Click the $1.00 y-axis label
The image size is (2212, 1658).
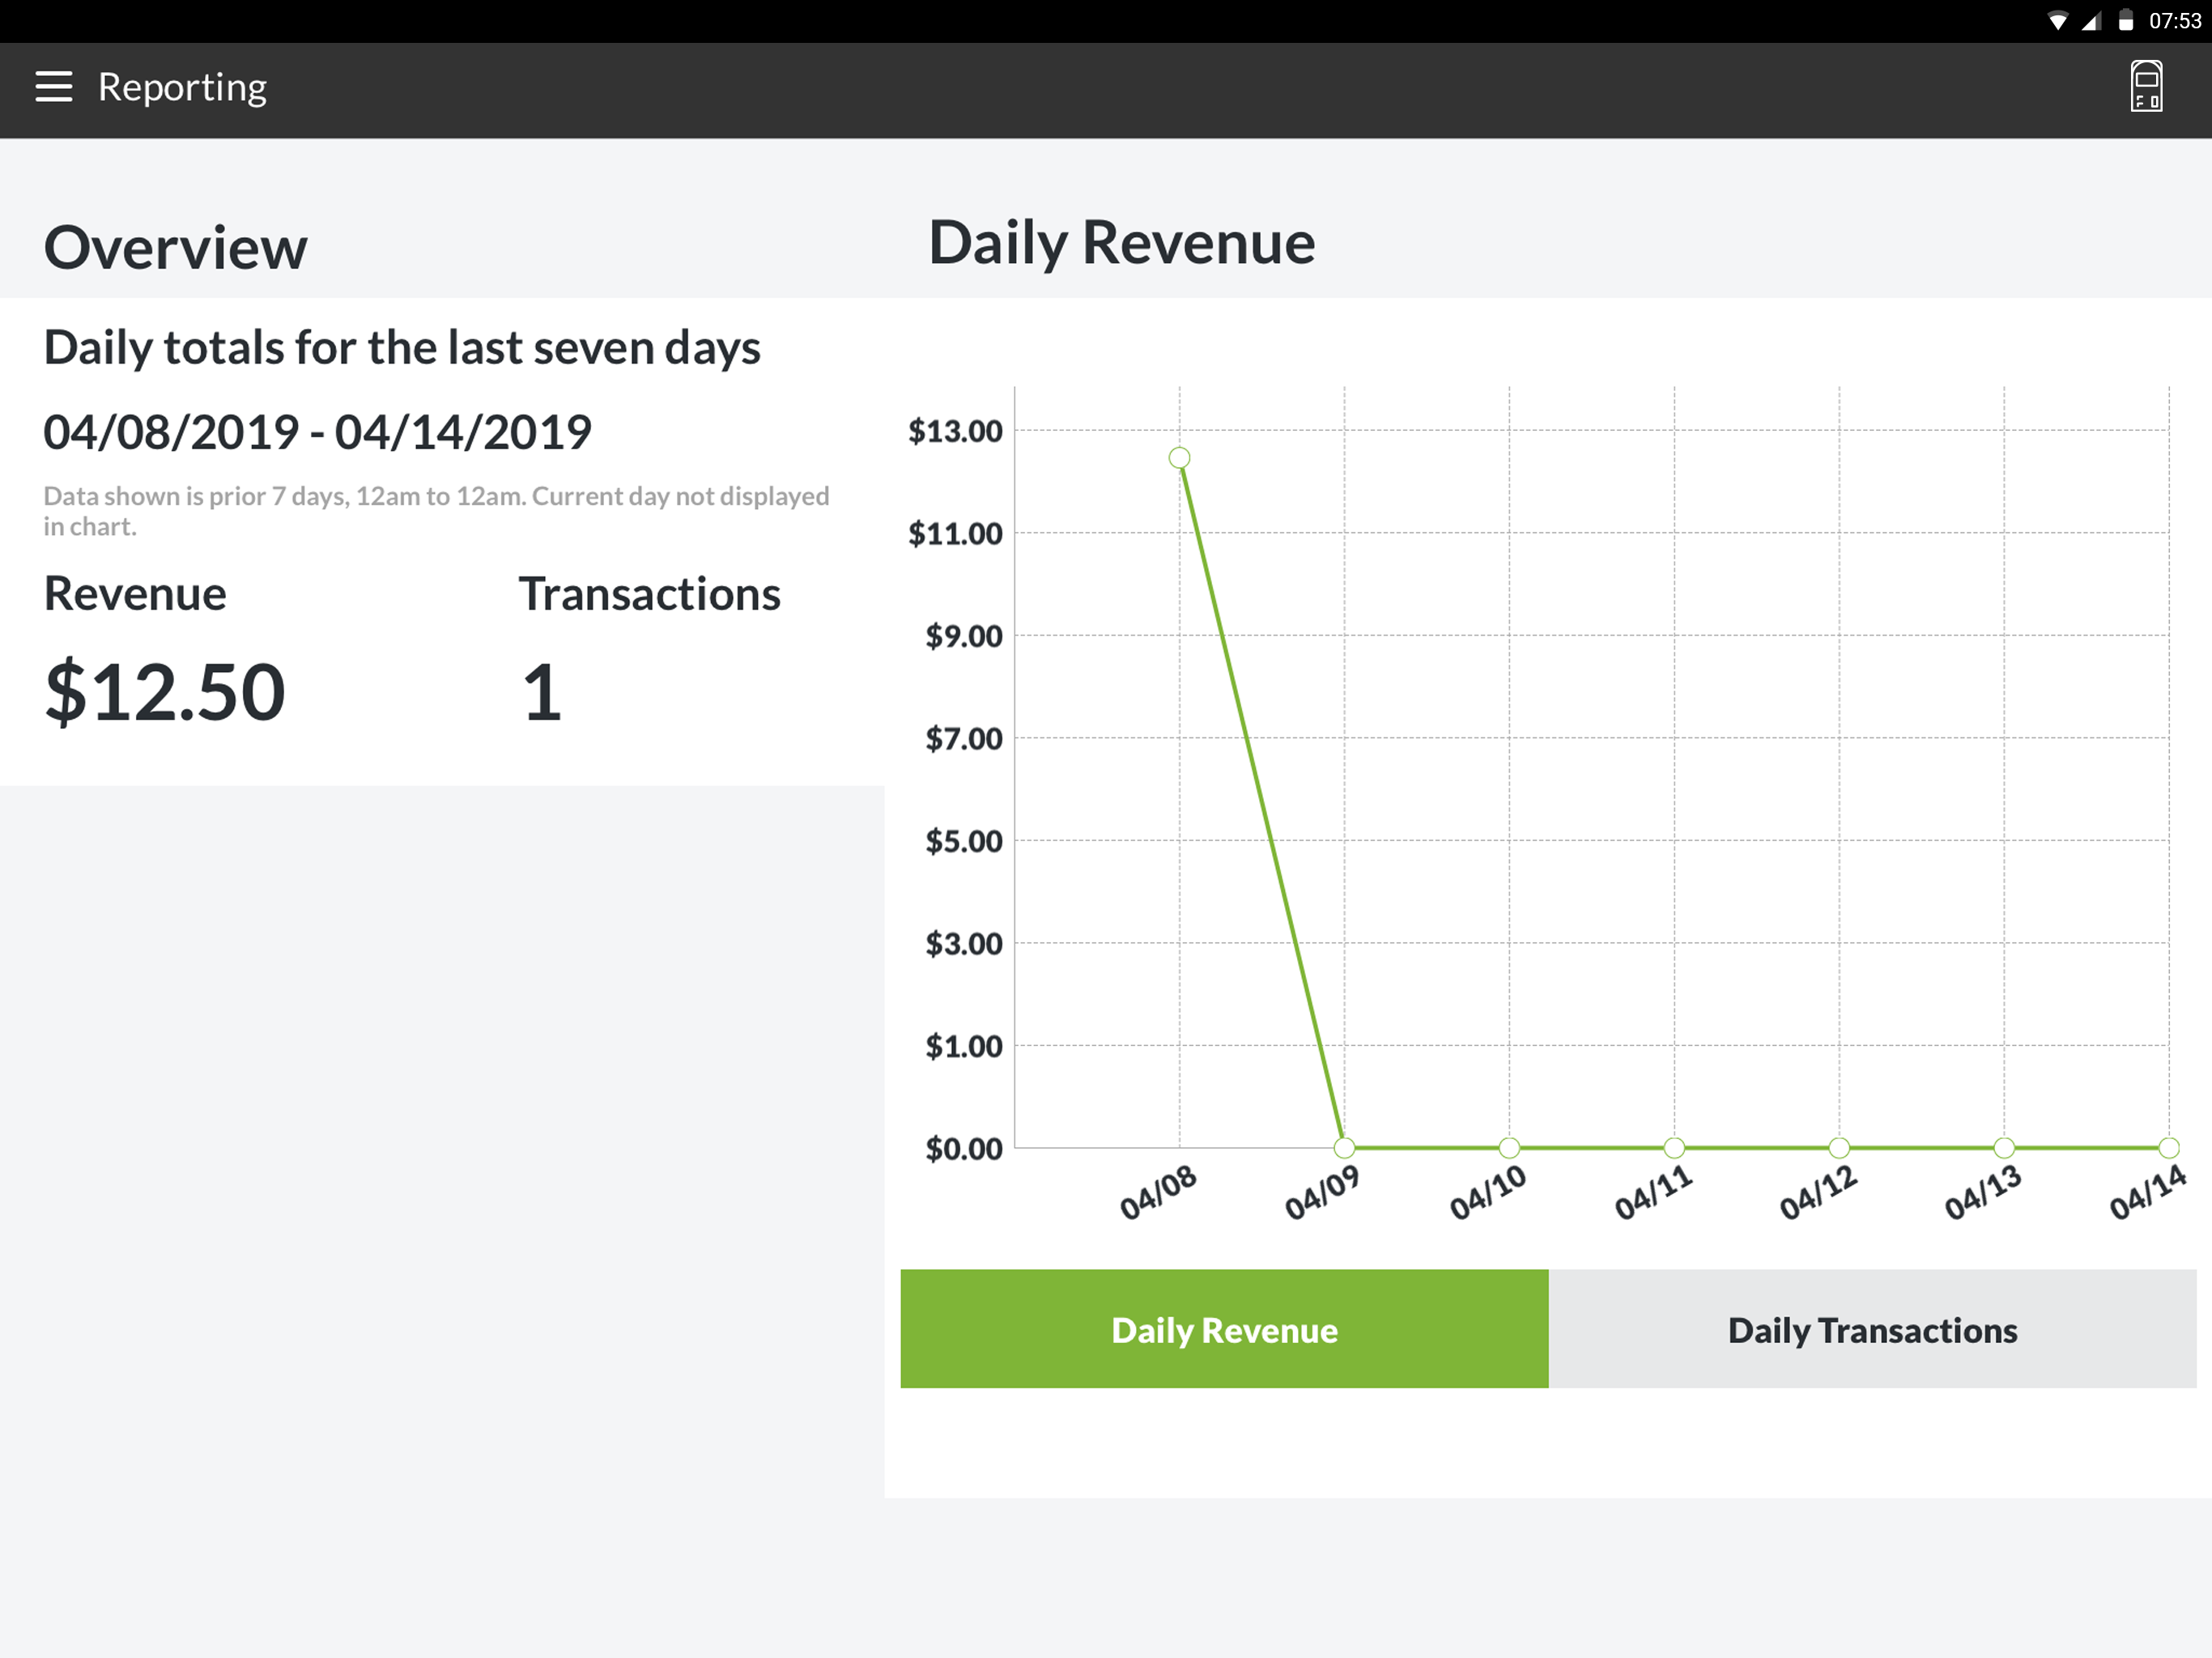tap(964, 1046)
